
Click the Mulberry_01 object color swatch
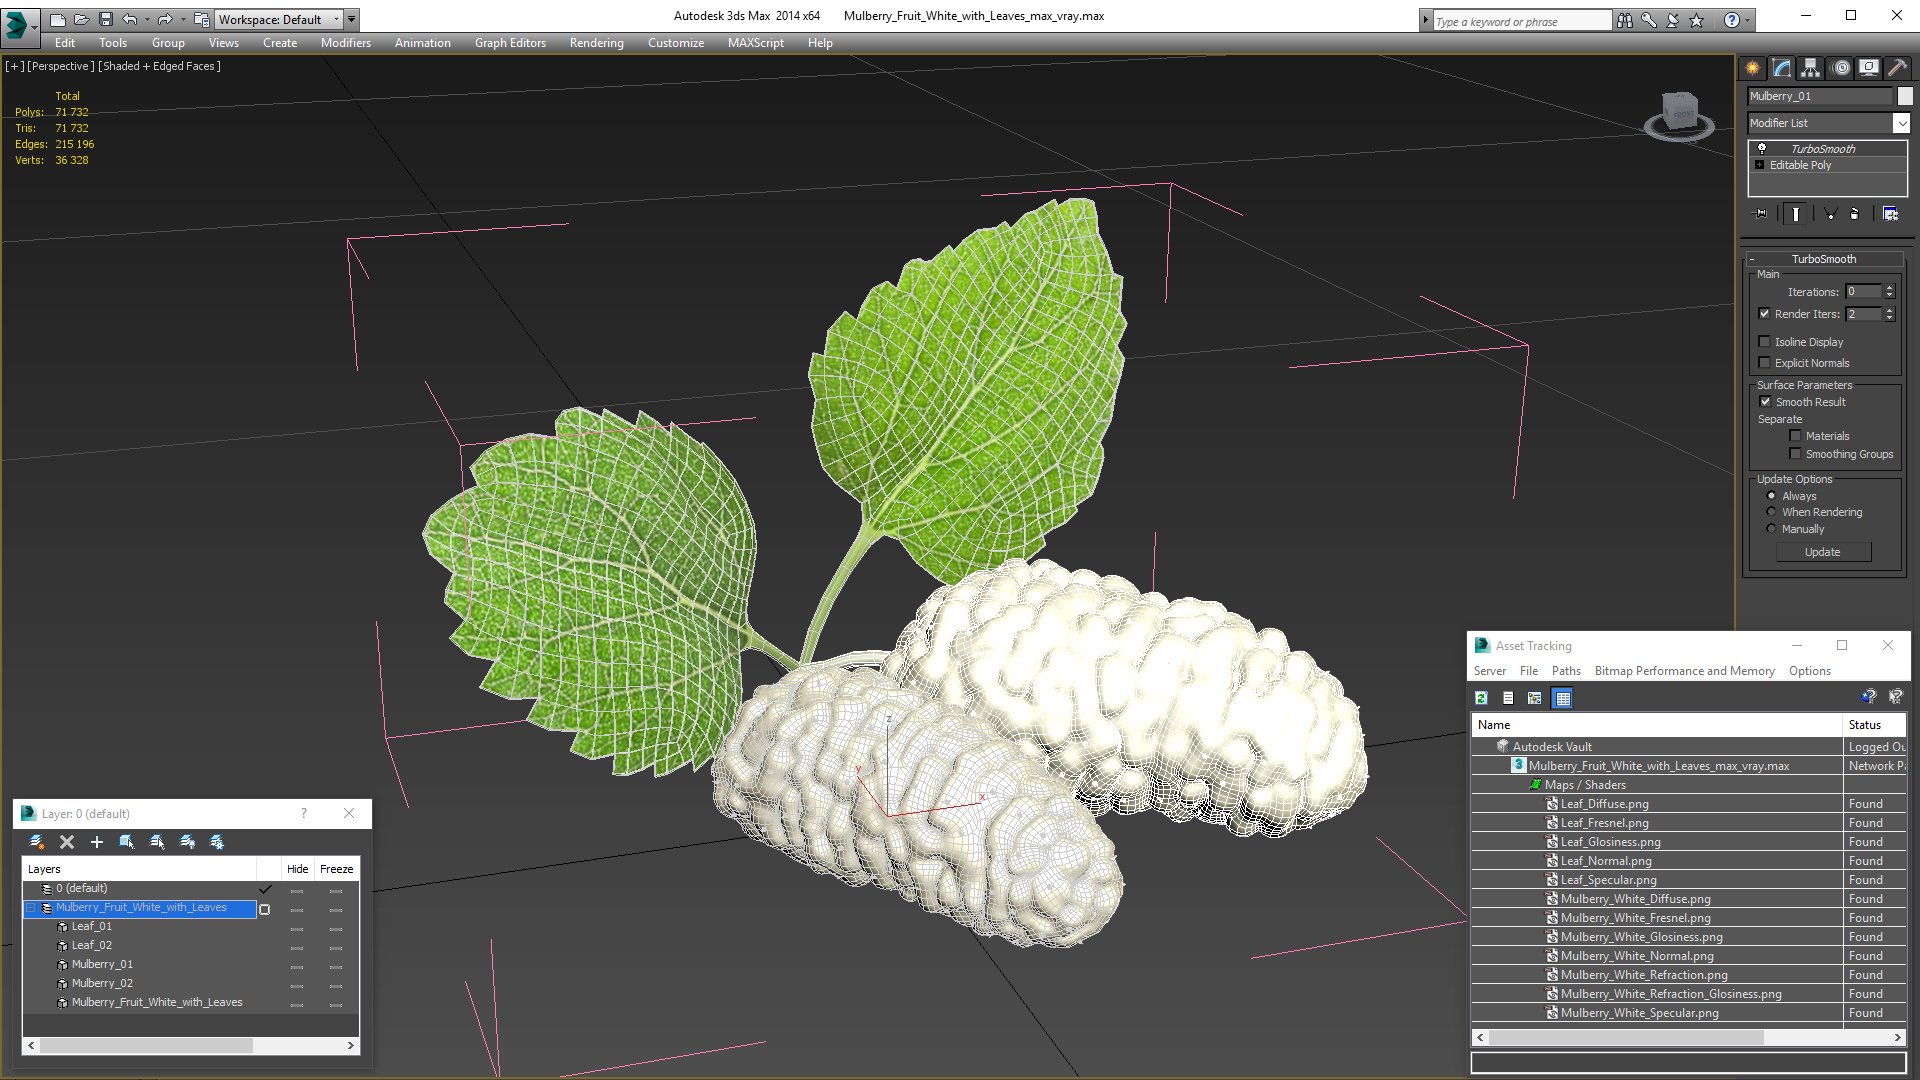(1905, 96)
